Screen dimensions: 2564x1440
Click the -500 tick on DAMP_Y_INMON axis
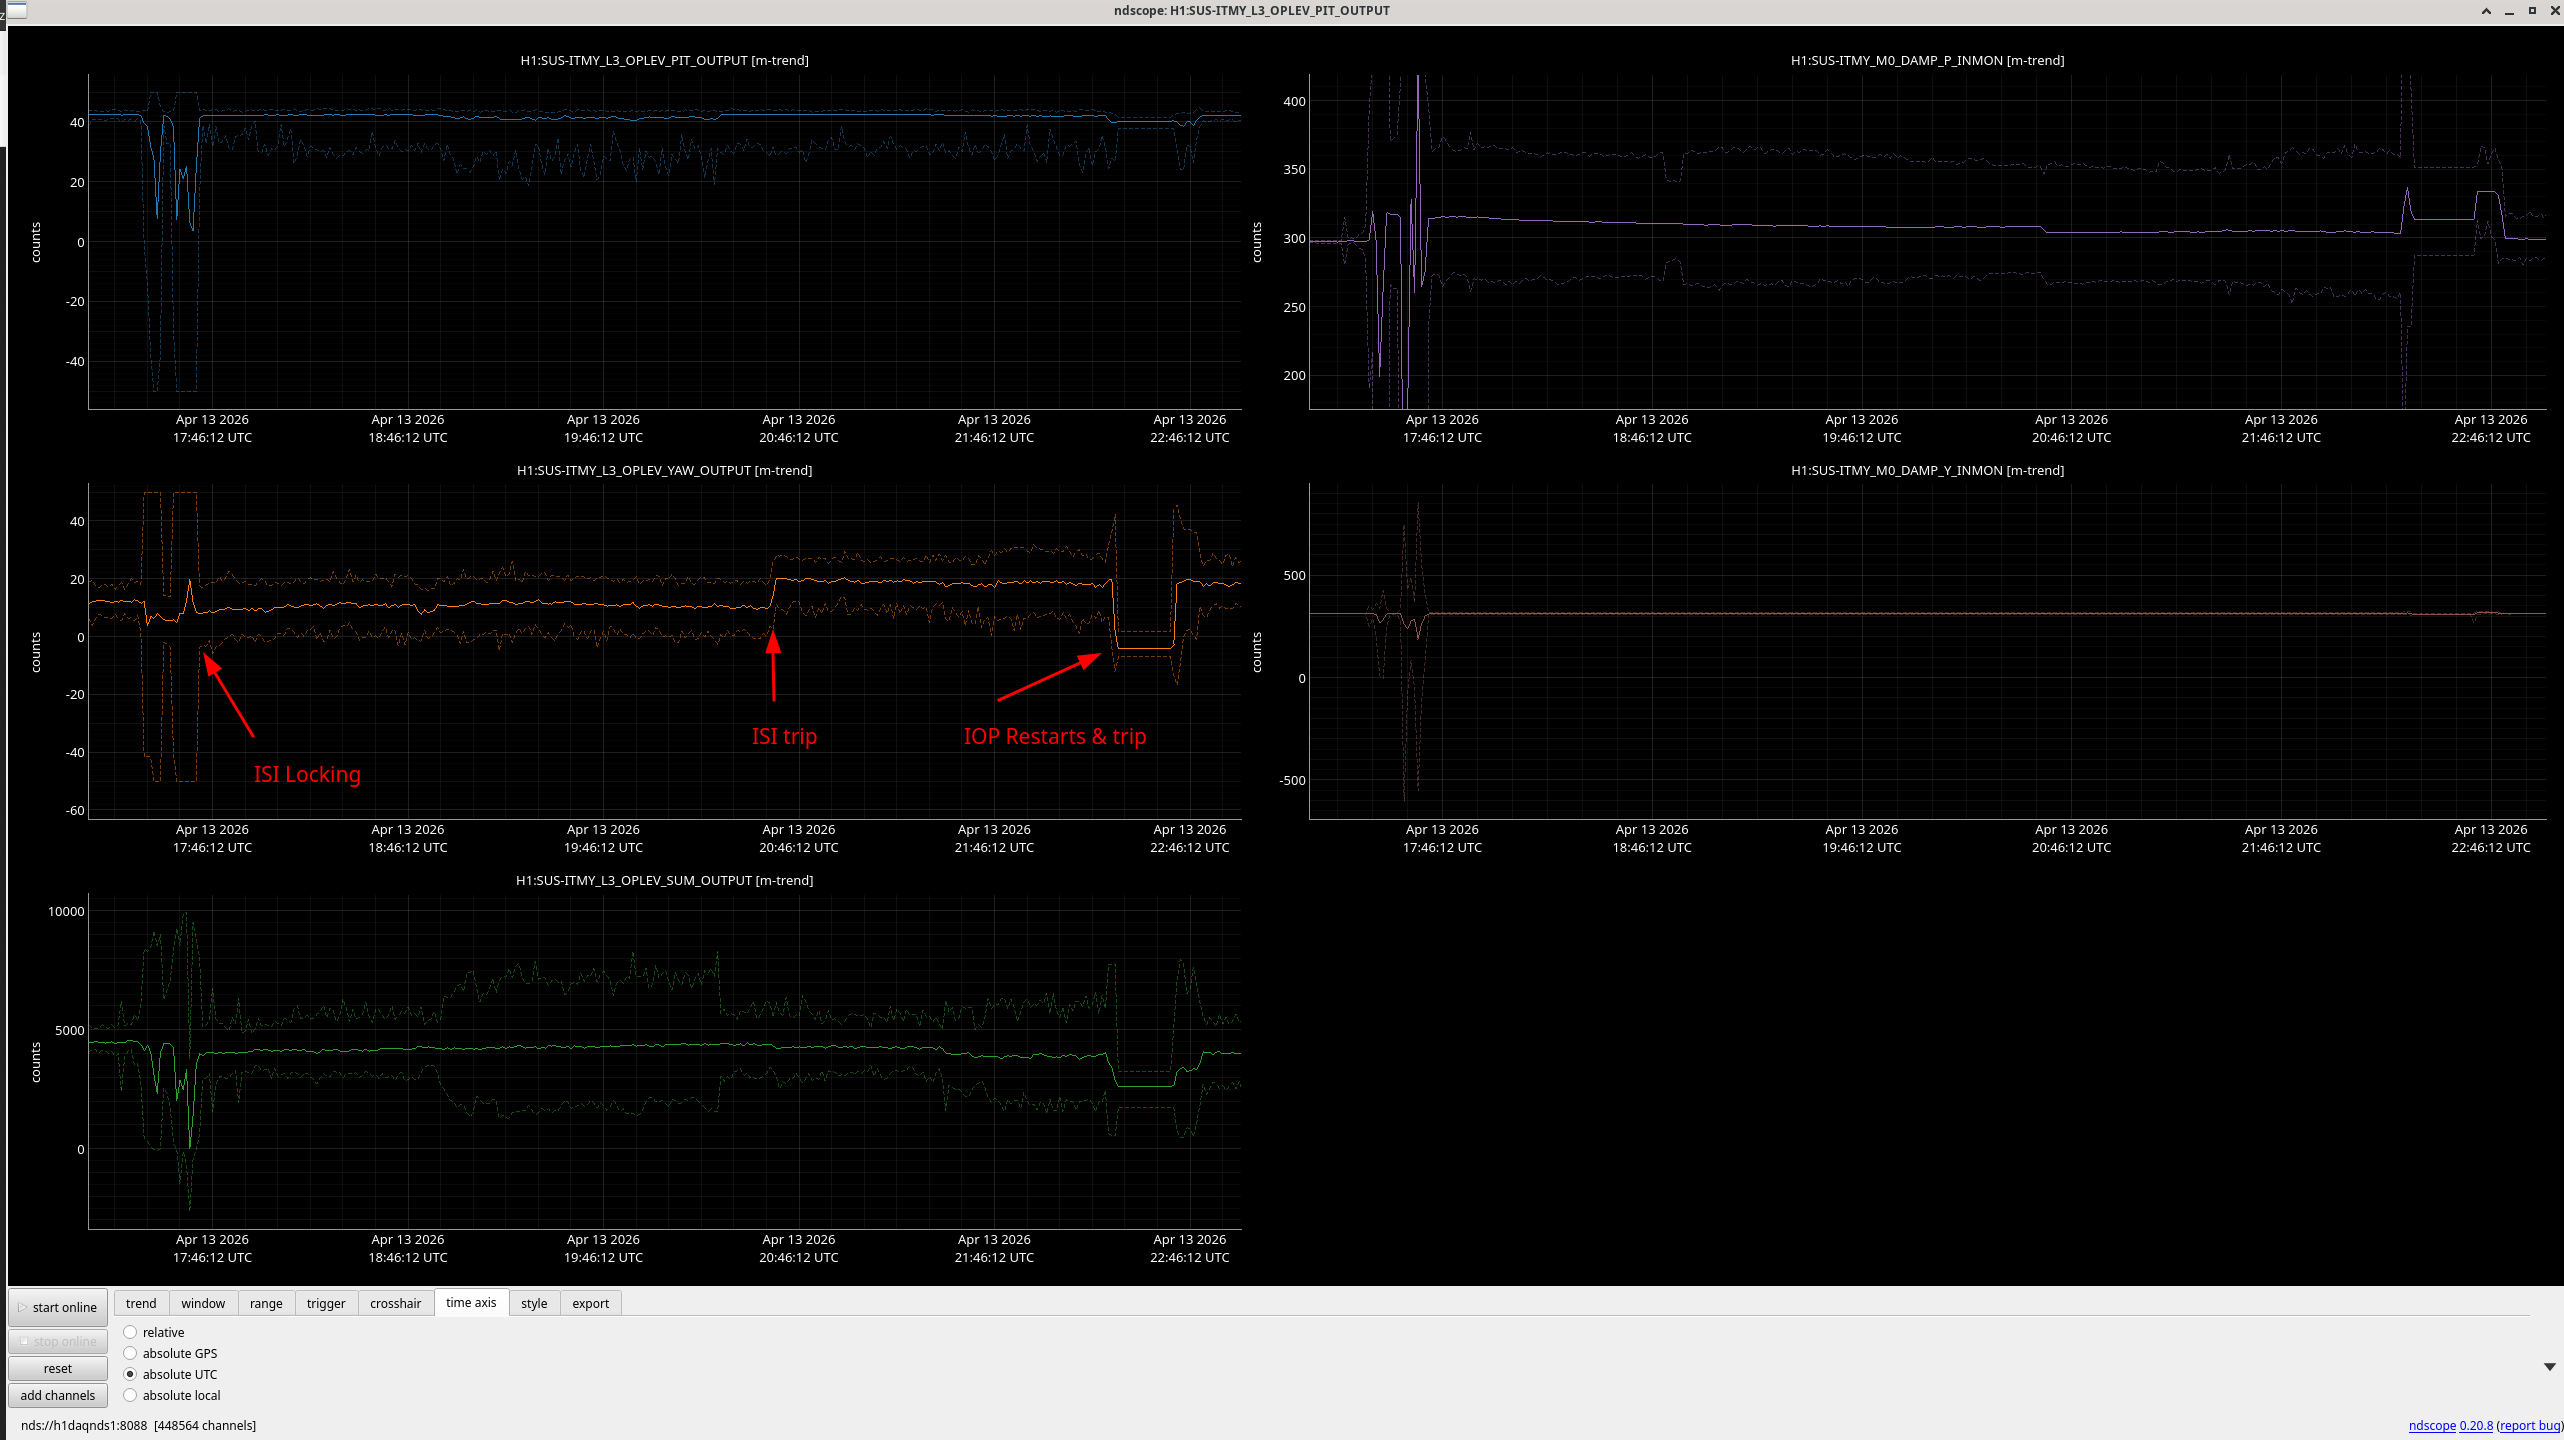coord(1292,780)
